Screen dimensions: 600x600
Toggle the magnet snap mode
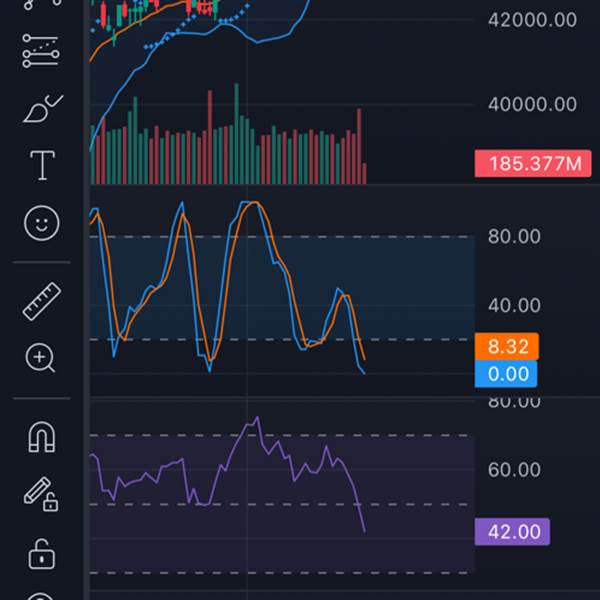click(x=42, y=437)
